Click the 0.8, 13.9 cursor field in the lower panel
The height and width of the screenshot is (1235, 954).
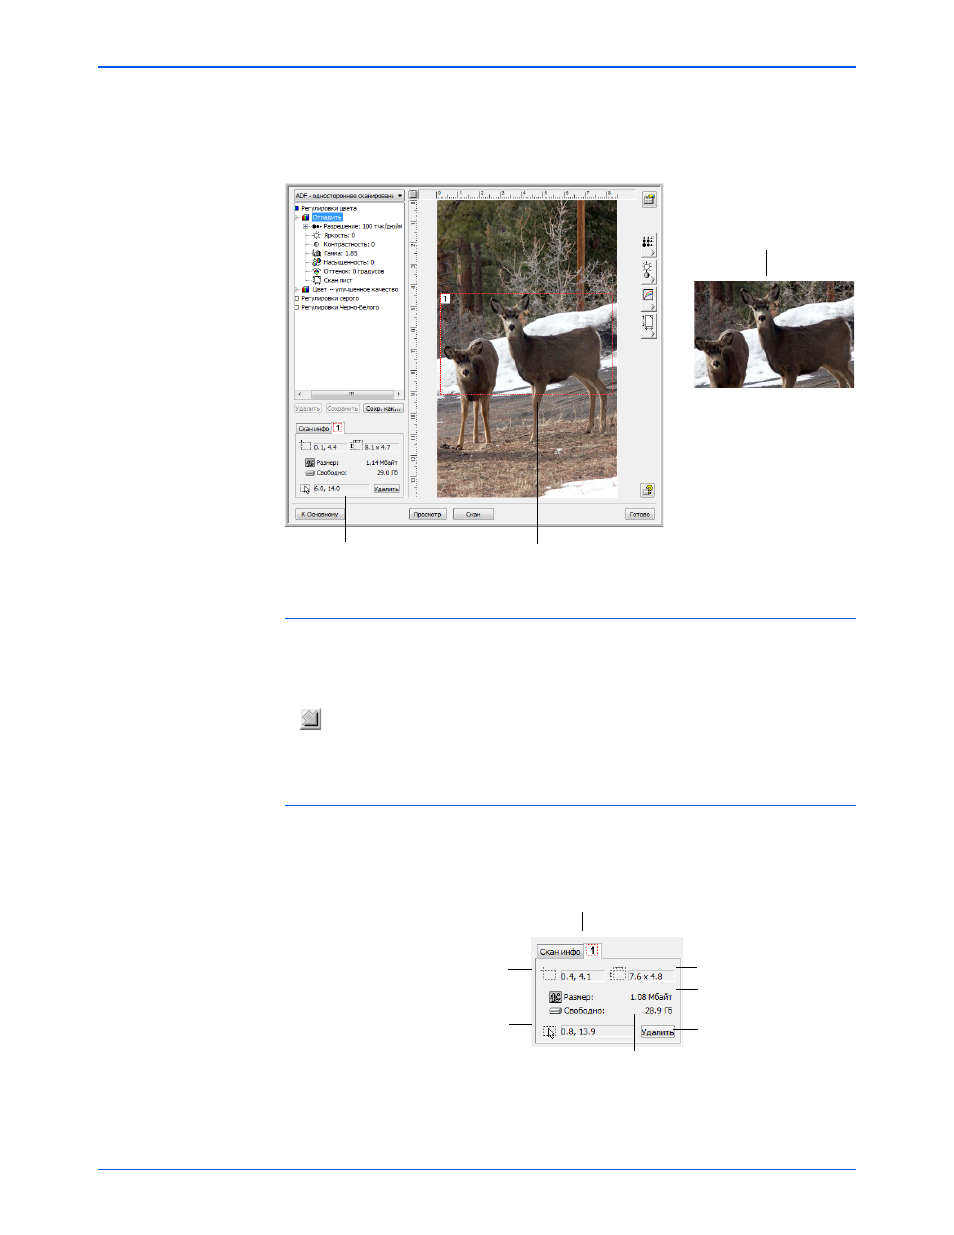click(x=597, y=1031)
